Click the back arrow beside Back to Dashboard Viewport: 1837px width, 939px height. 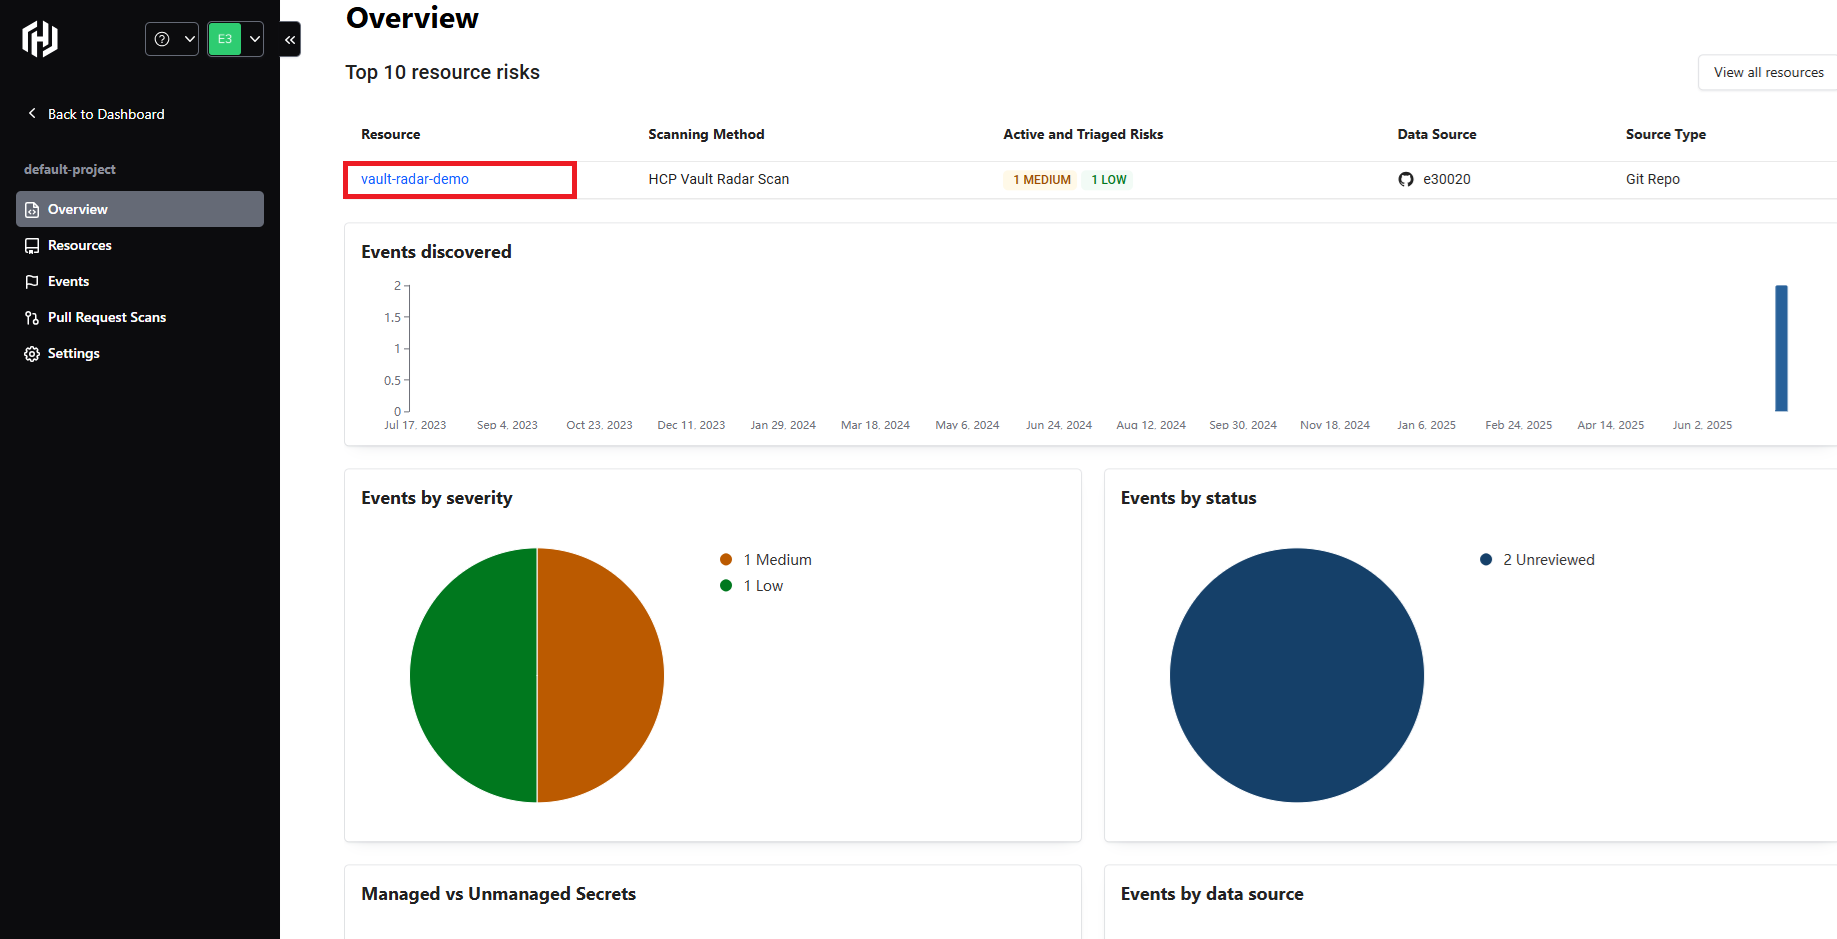pos(32,113)
